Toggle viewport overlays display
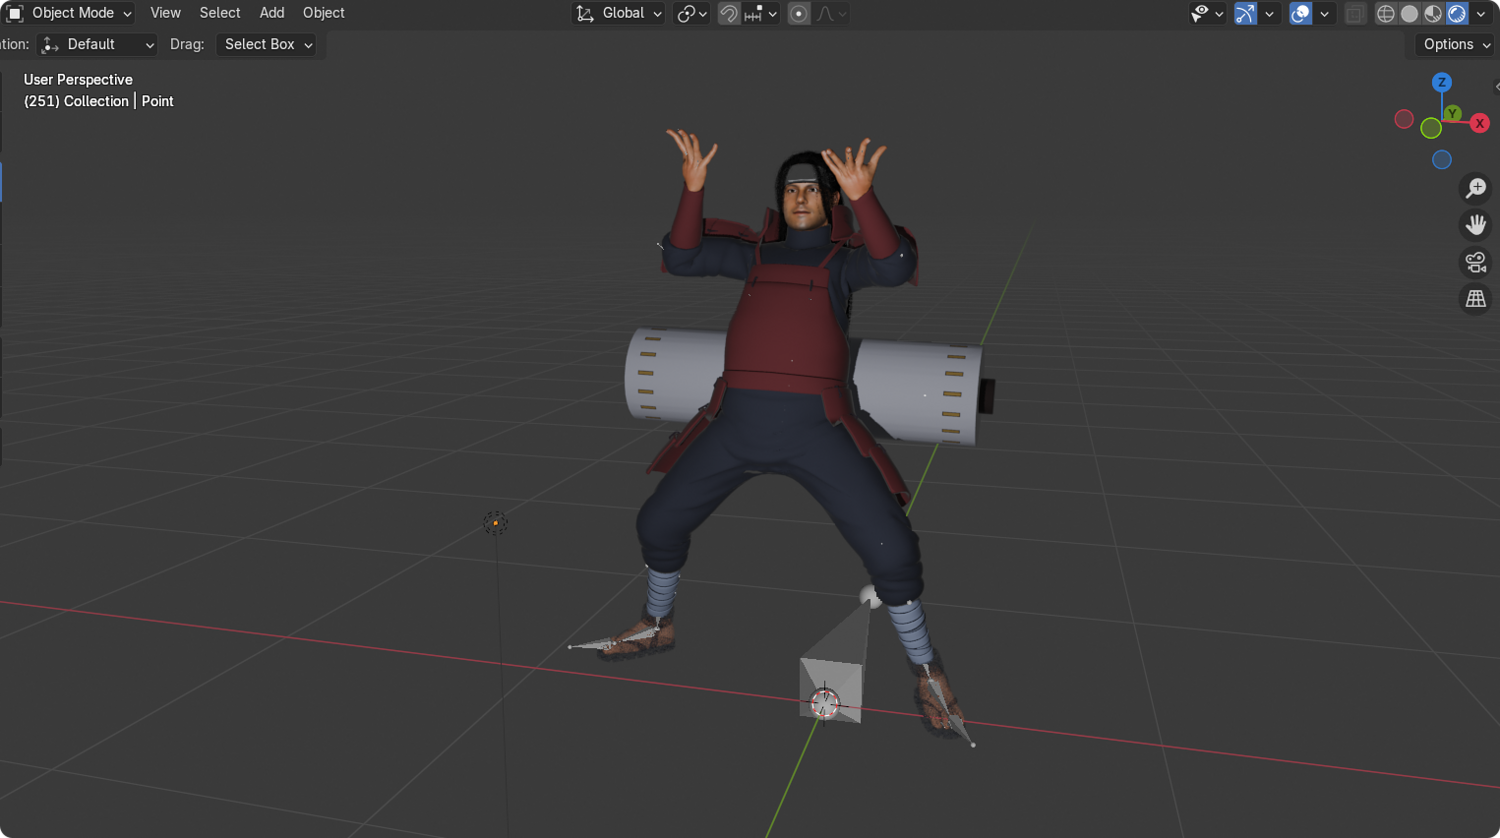 click(1300, 13)
